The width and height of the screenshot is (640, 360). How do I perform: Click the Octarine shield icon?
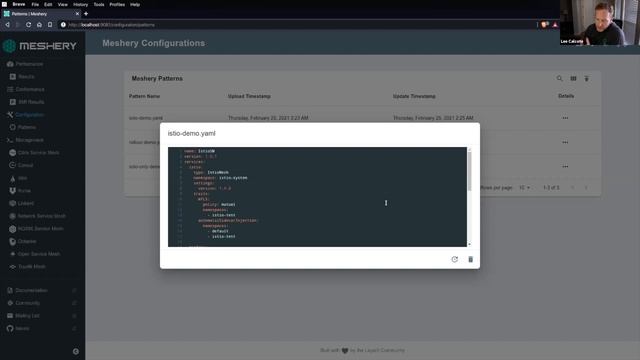pos(13,241)
